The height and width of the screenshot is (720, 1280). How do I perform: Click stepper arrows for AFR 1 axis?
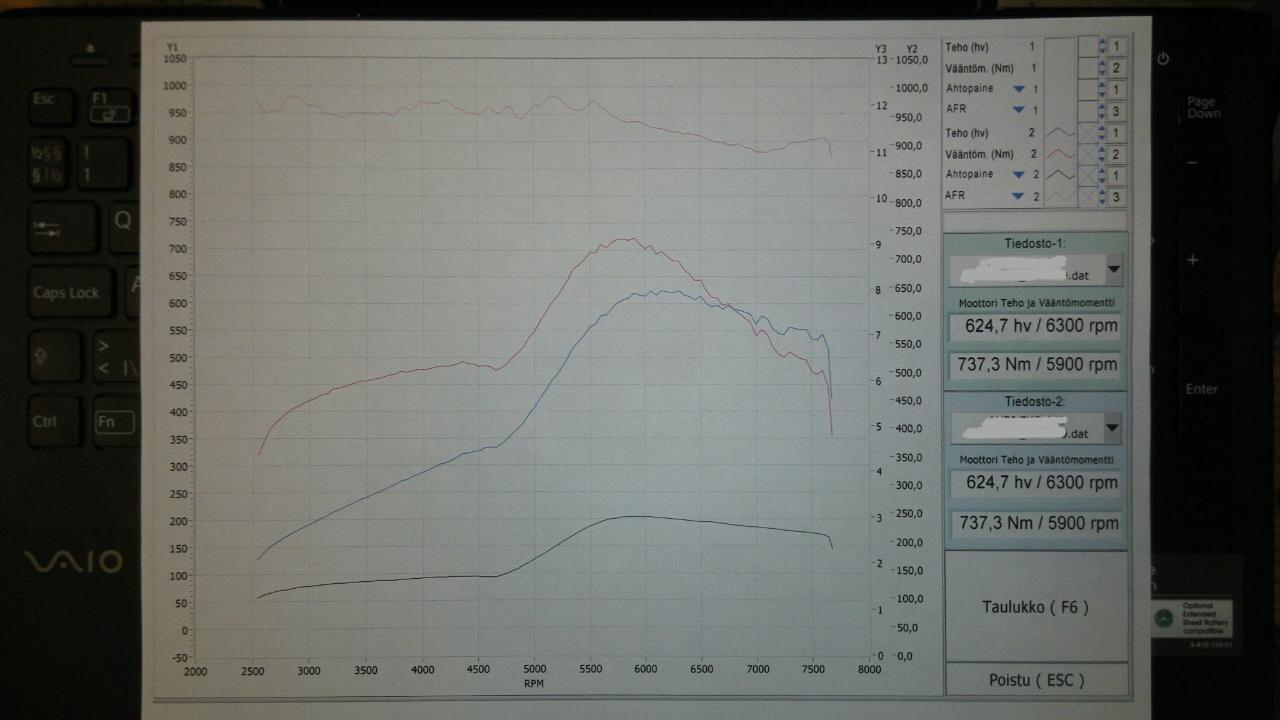pyautogui.click(x=1102, y=110)
